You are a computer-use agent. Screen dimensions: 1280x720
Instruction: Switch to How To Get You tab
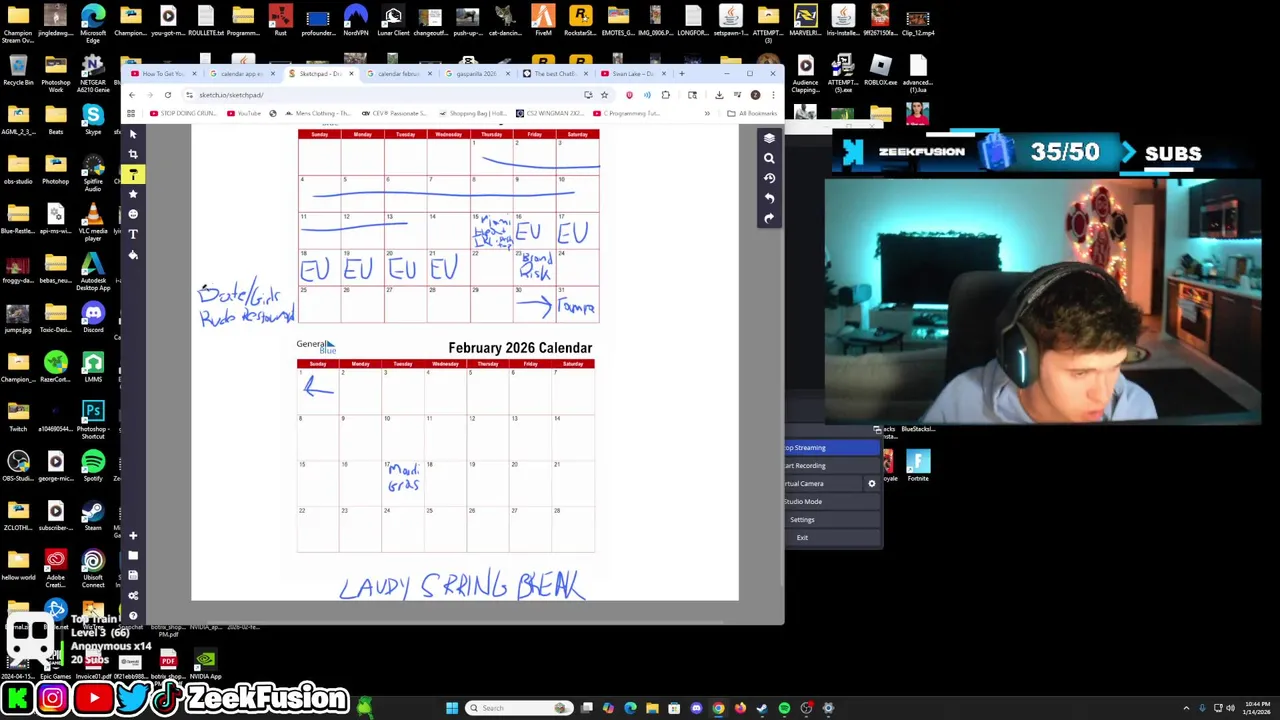[163, 74]
